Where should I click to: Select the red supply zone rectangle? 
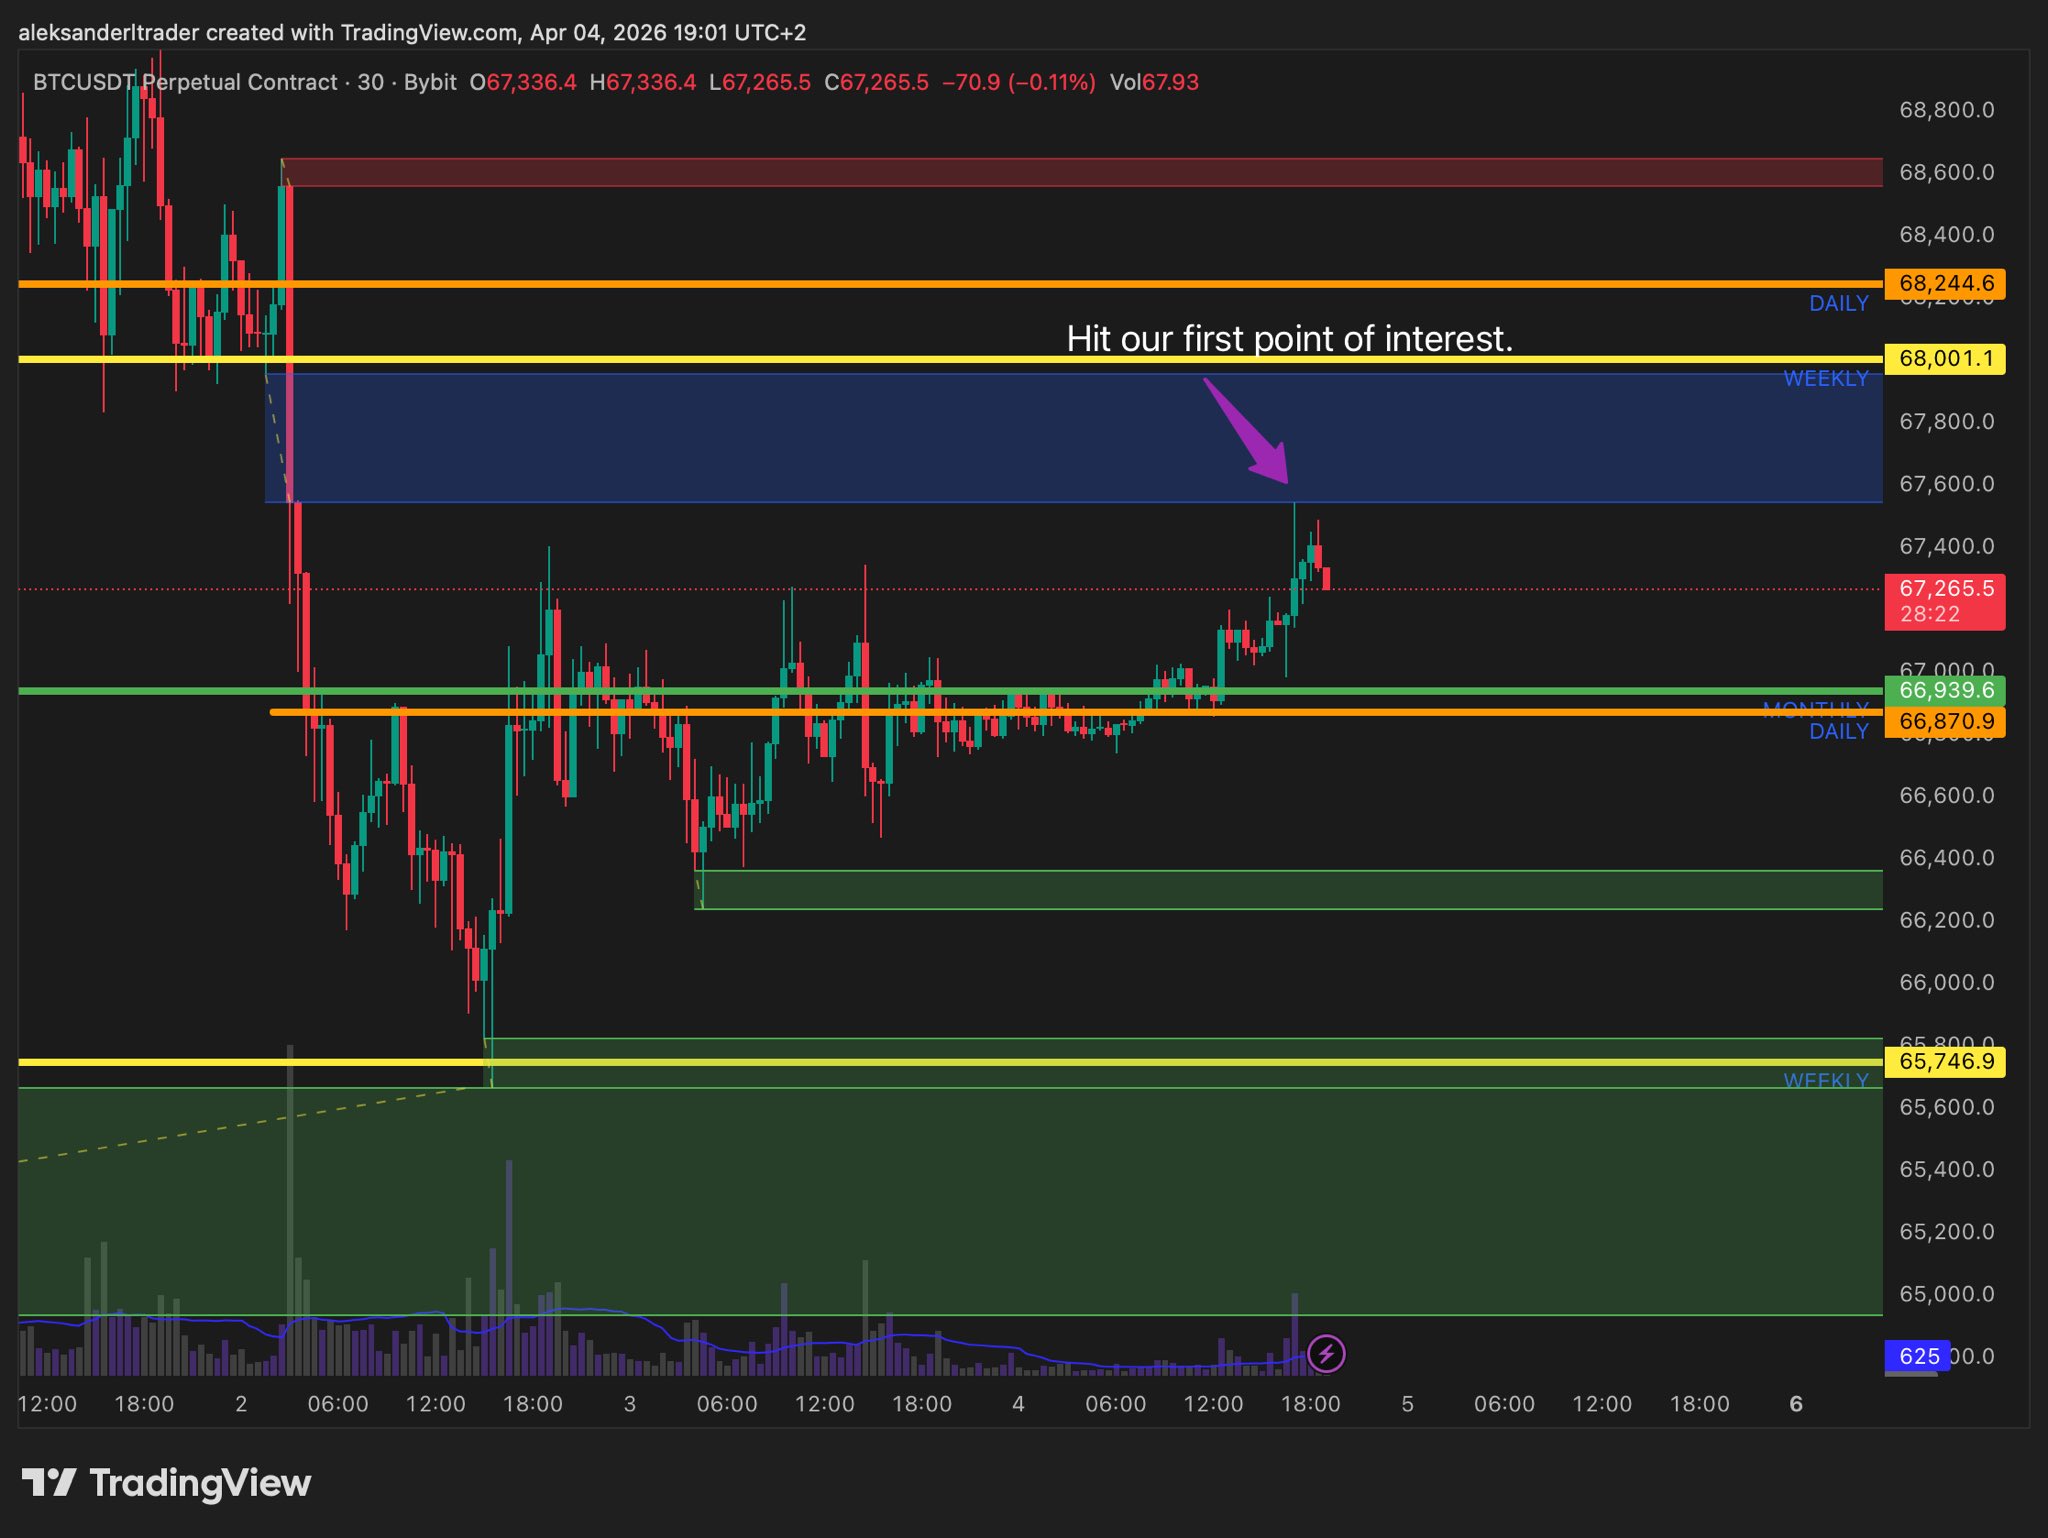click(x=1080, y=172)
